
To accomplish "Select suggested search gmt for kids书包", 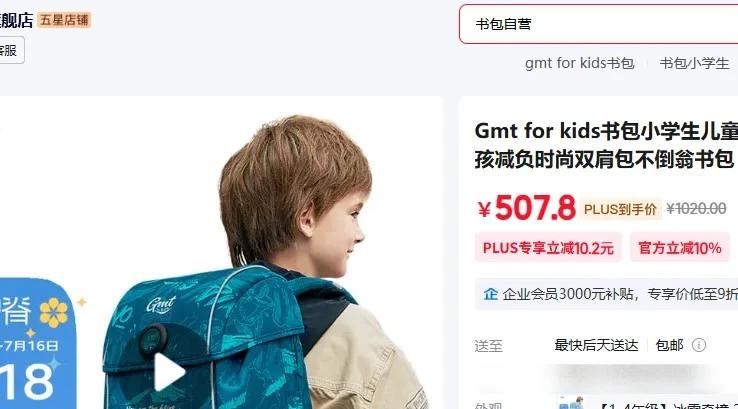I will pyautogui.click(x=579, y=63).
